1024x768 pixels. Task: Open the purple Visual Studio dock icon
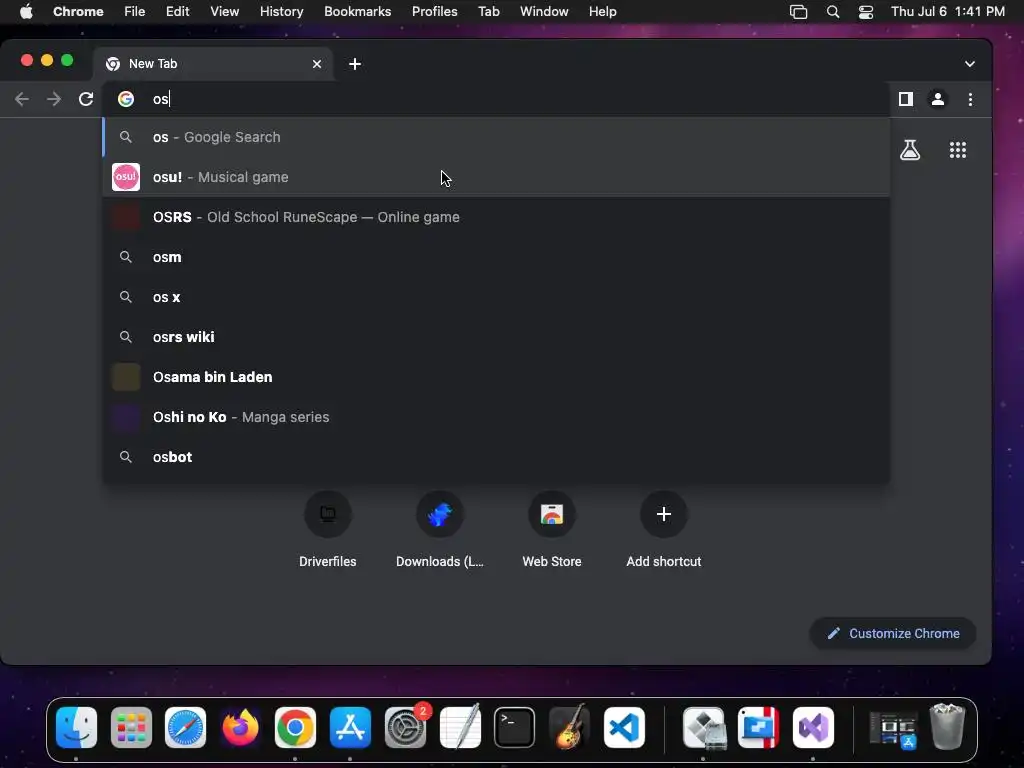(813, 728)
